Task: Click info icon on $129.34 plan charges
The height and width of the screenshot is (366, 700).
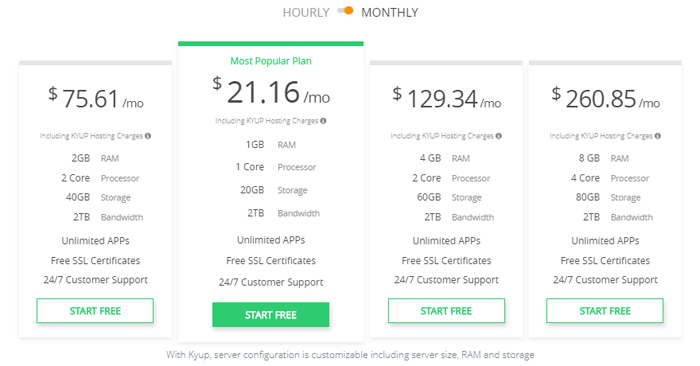Action: [x=499, y=136]
